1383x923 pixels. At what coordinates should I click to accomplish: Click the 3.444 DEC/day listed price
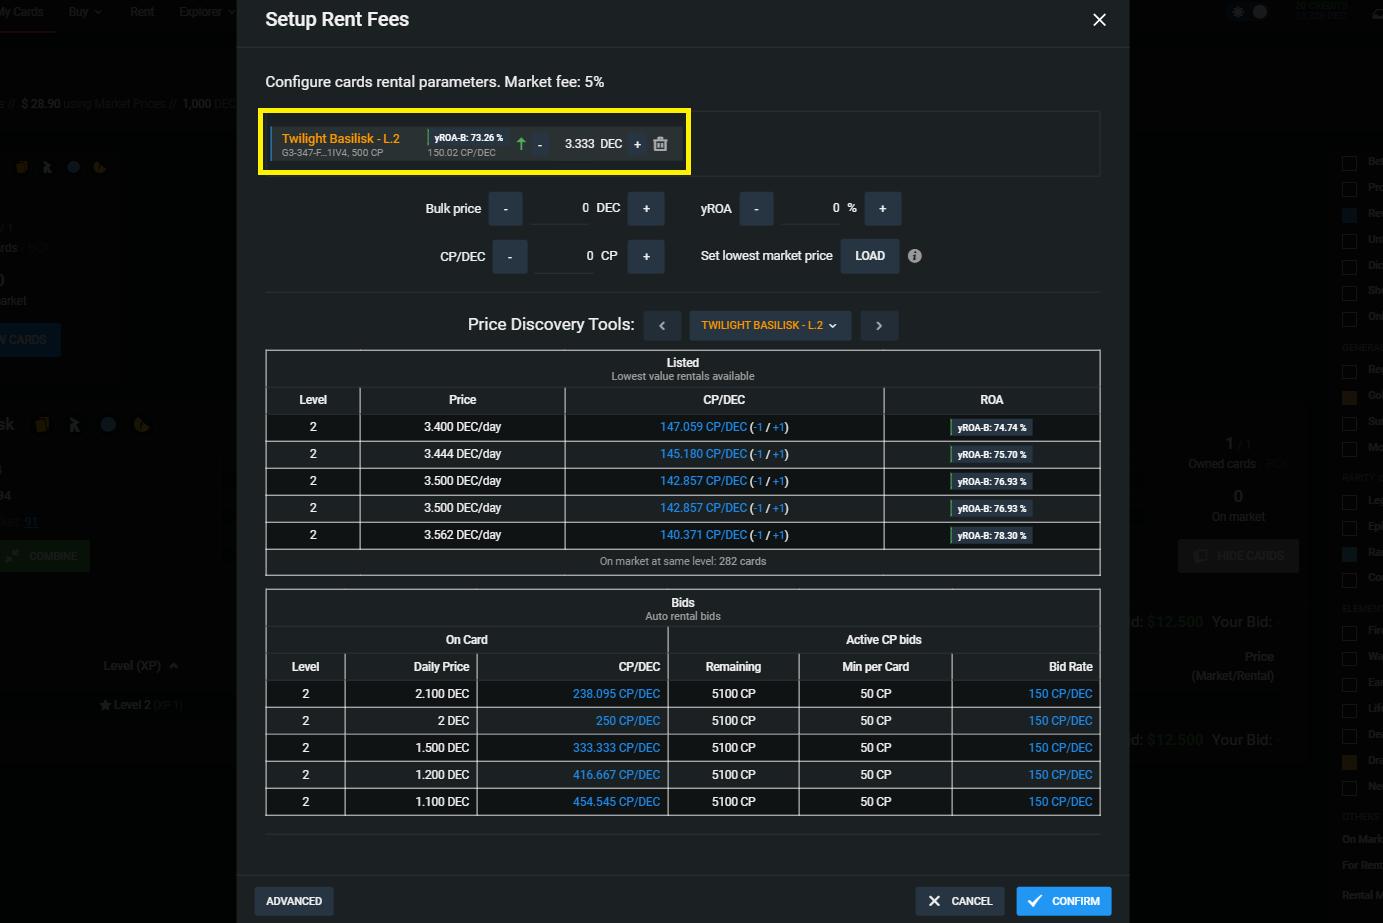(462, 454)
